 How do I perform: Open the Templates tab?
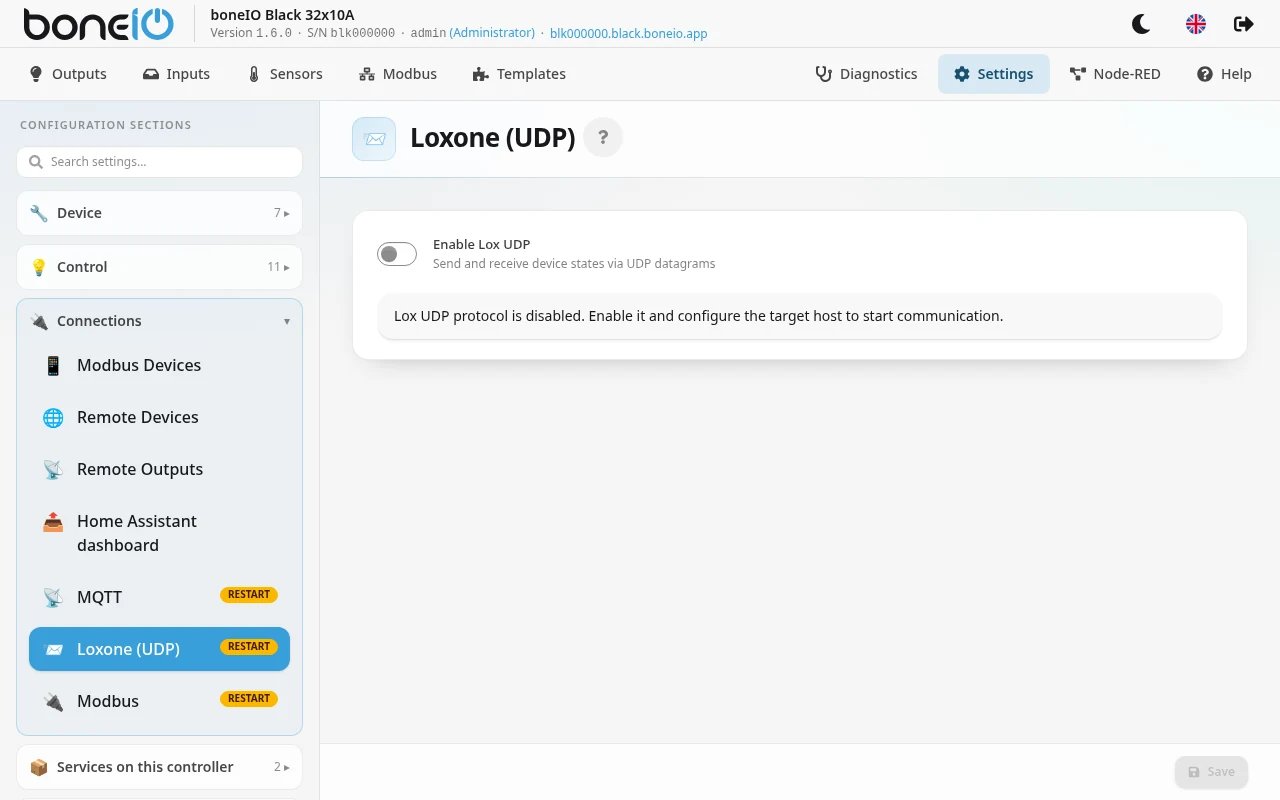[x=519, y=74]
